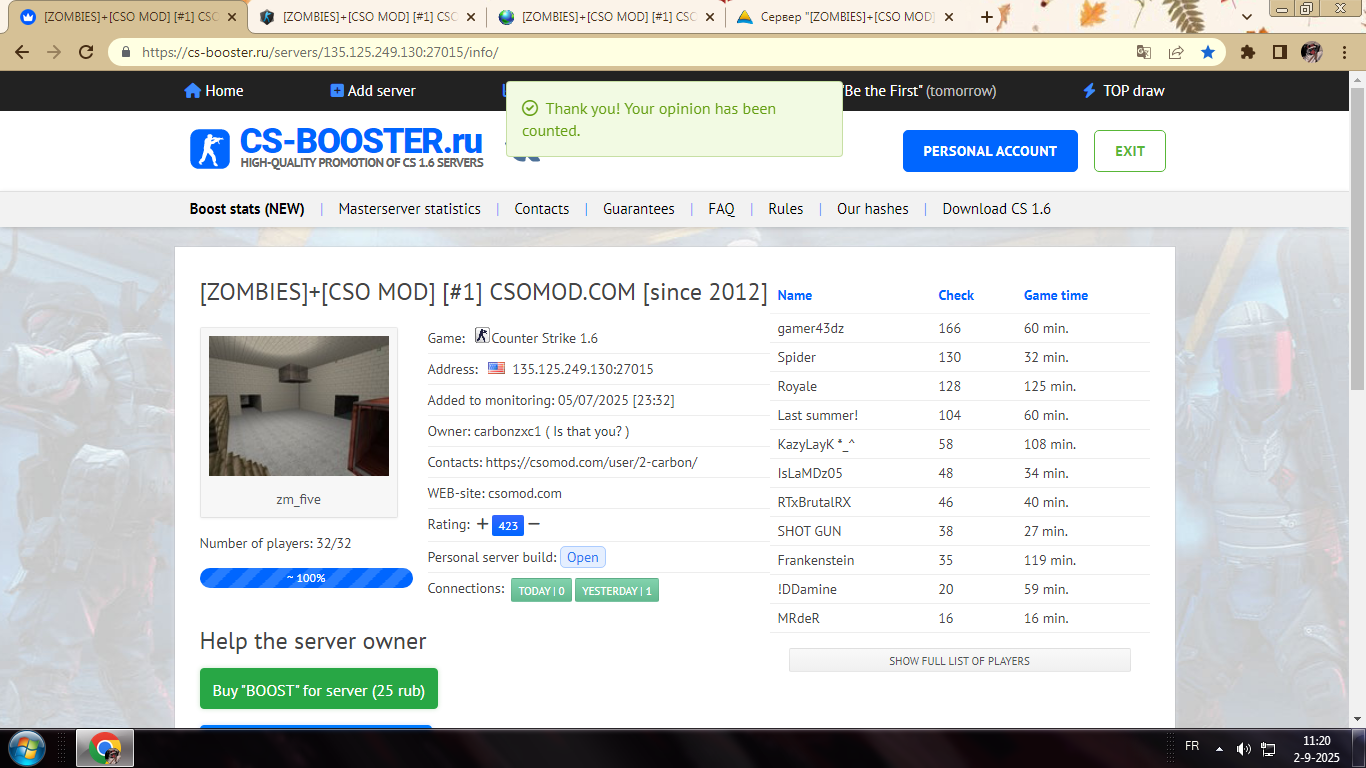
Task: Open the Chrome three-dot menu
Action: coord(1344,52)
